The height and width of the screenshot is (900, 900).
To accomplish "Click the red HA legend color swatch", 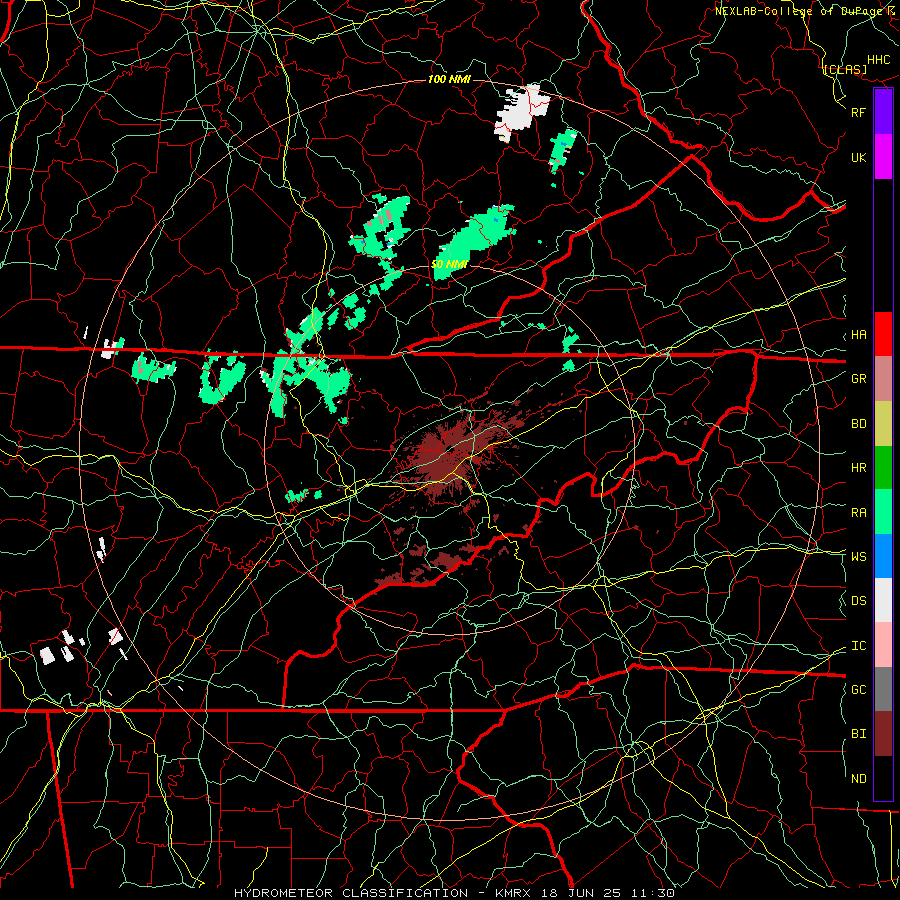I will 883,334.
